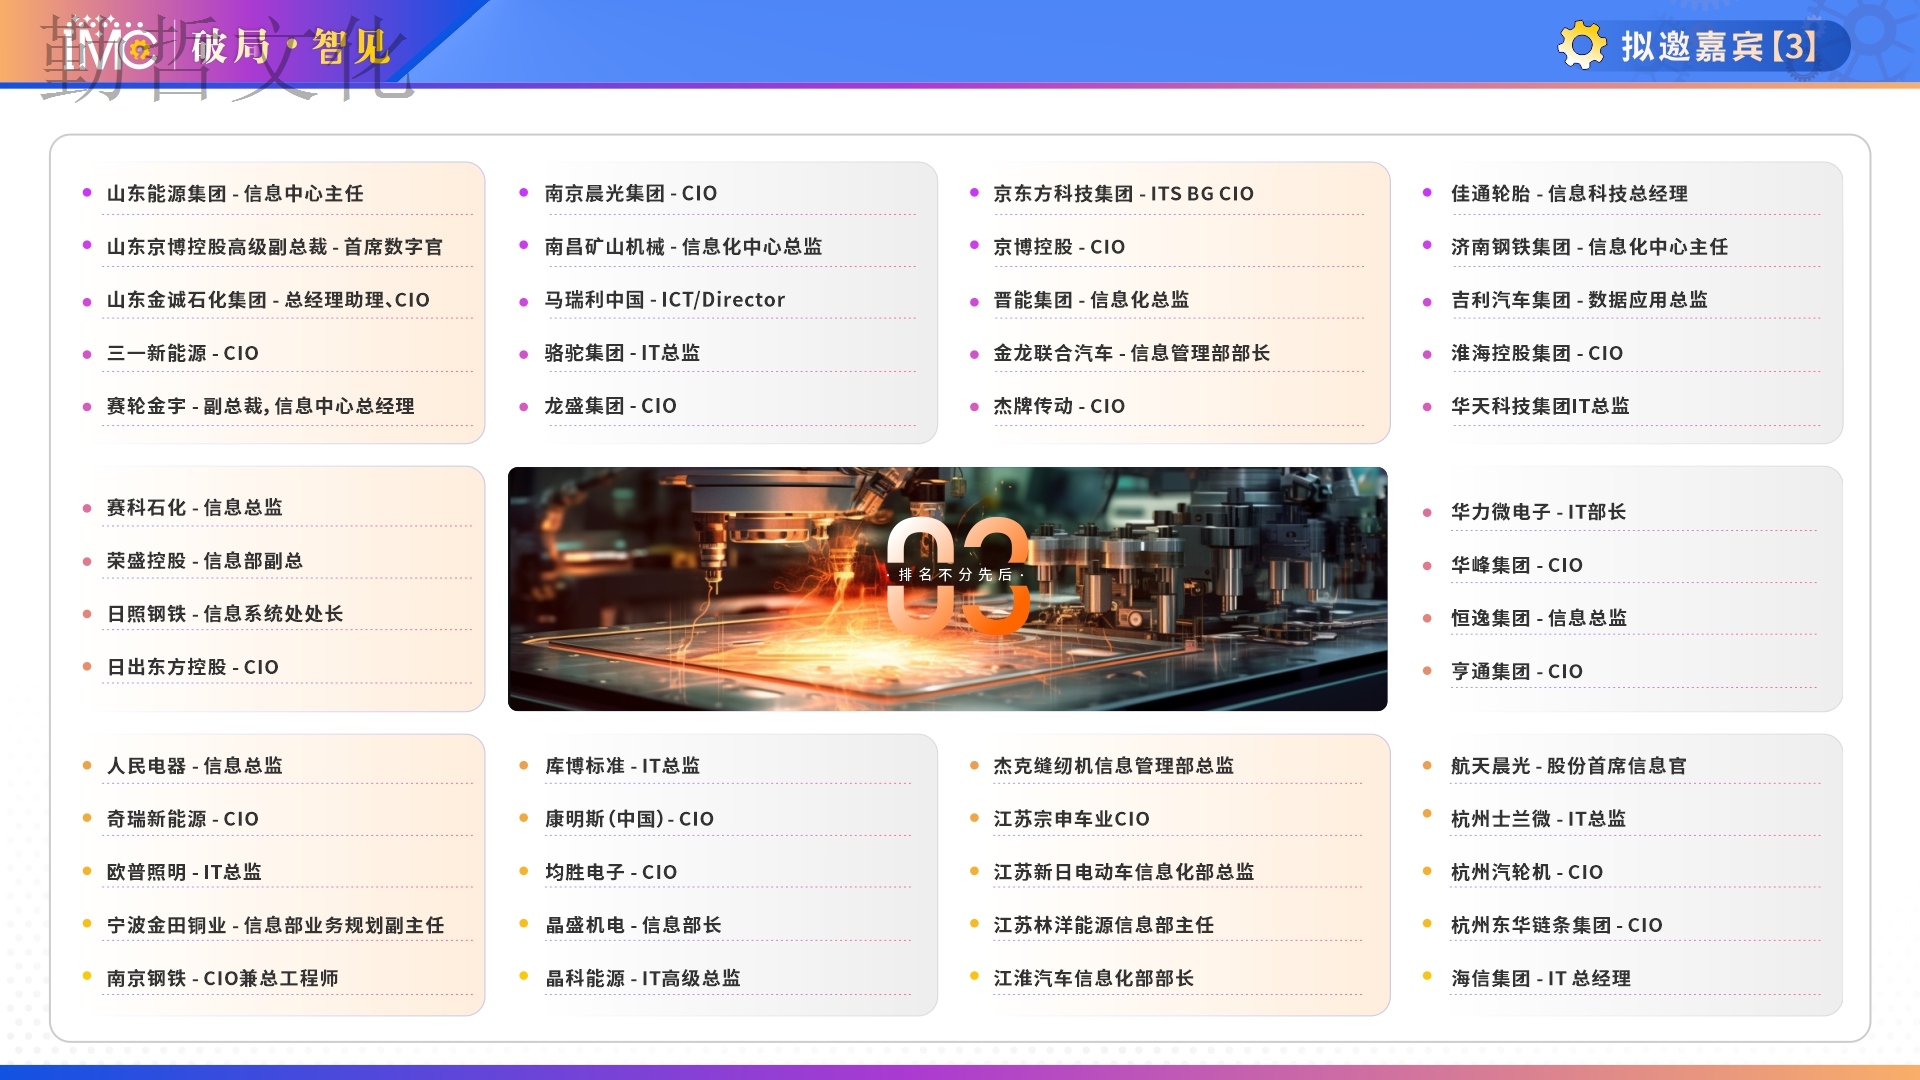1920x1080 pixels.
Task: Click the 破局·智见 title text
Action: [289, 46]
